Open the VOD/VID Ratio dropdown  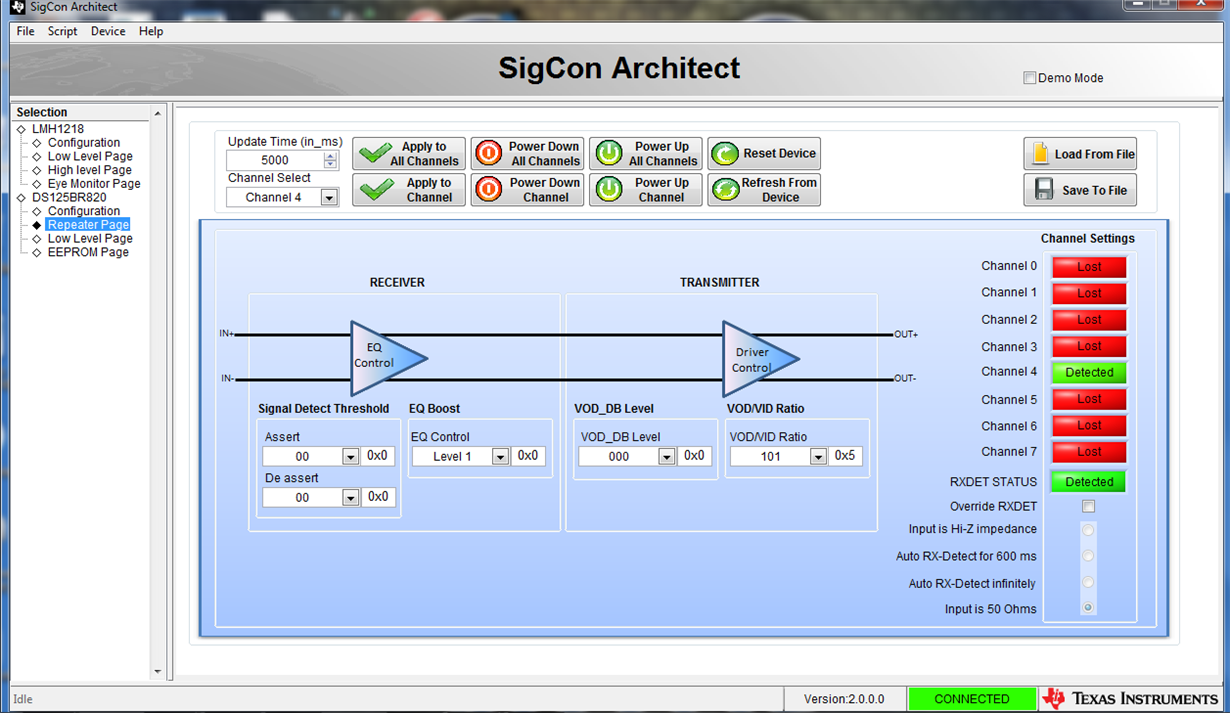[x=818, y=457]
